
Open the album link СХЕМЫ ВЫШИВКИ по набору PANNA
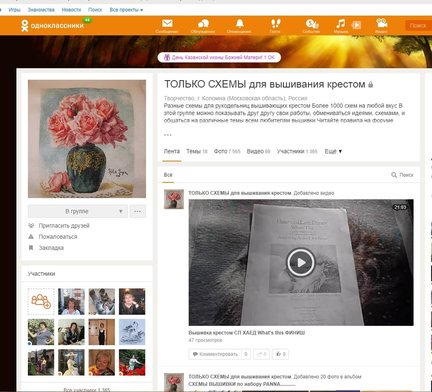[242, 384]
